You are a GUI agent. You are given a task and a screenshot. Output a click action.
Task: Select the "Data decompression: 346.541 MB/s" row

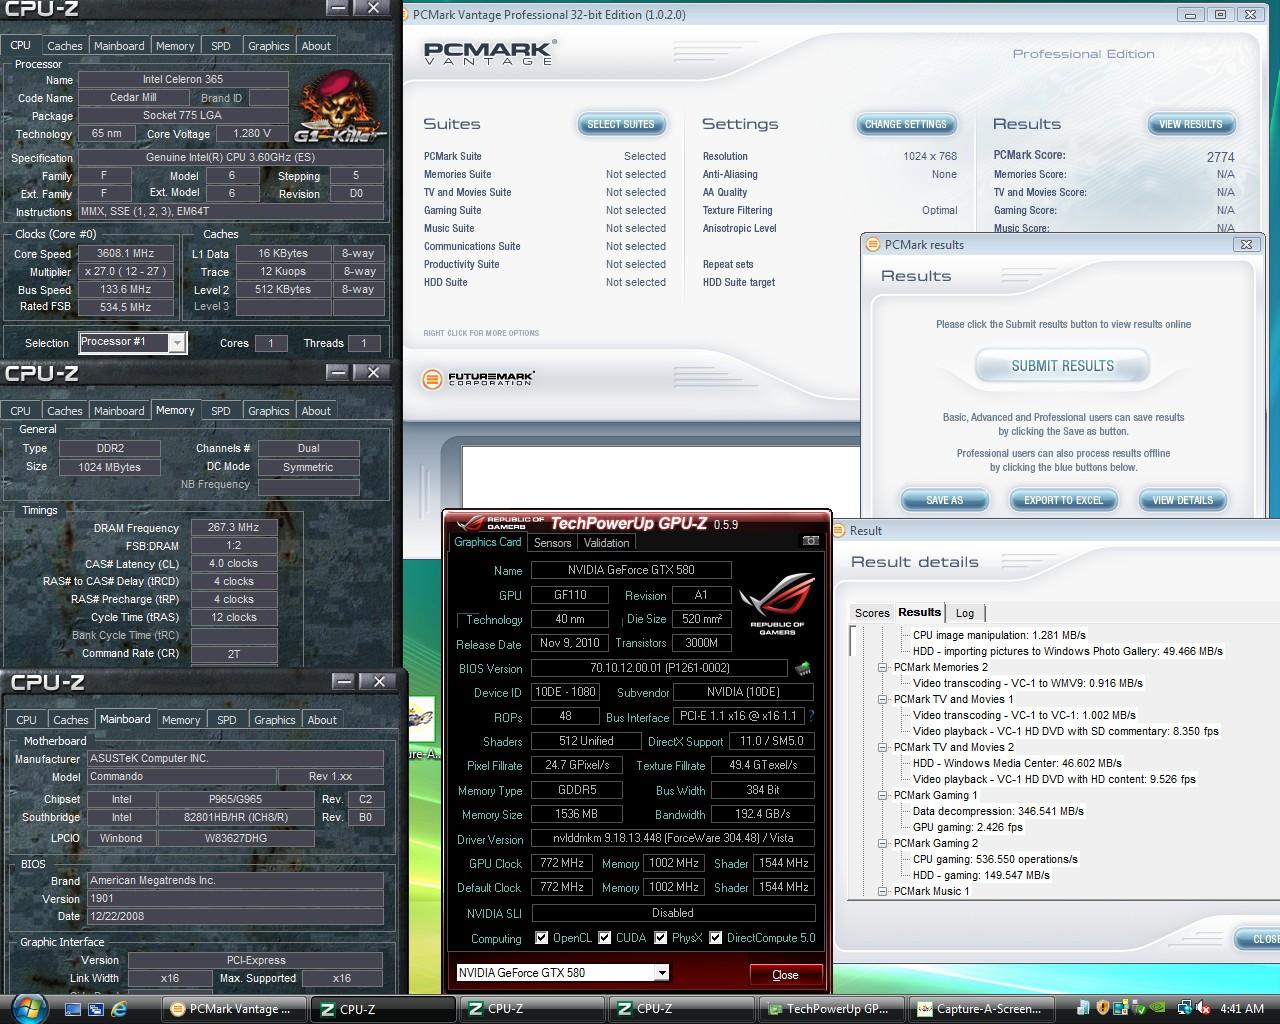pyautogui.click(x=998, y=811)
